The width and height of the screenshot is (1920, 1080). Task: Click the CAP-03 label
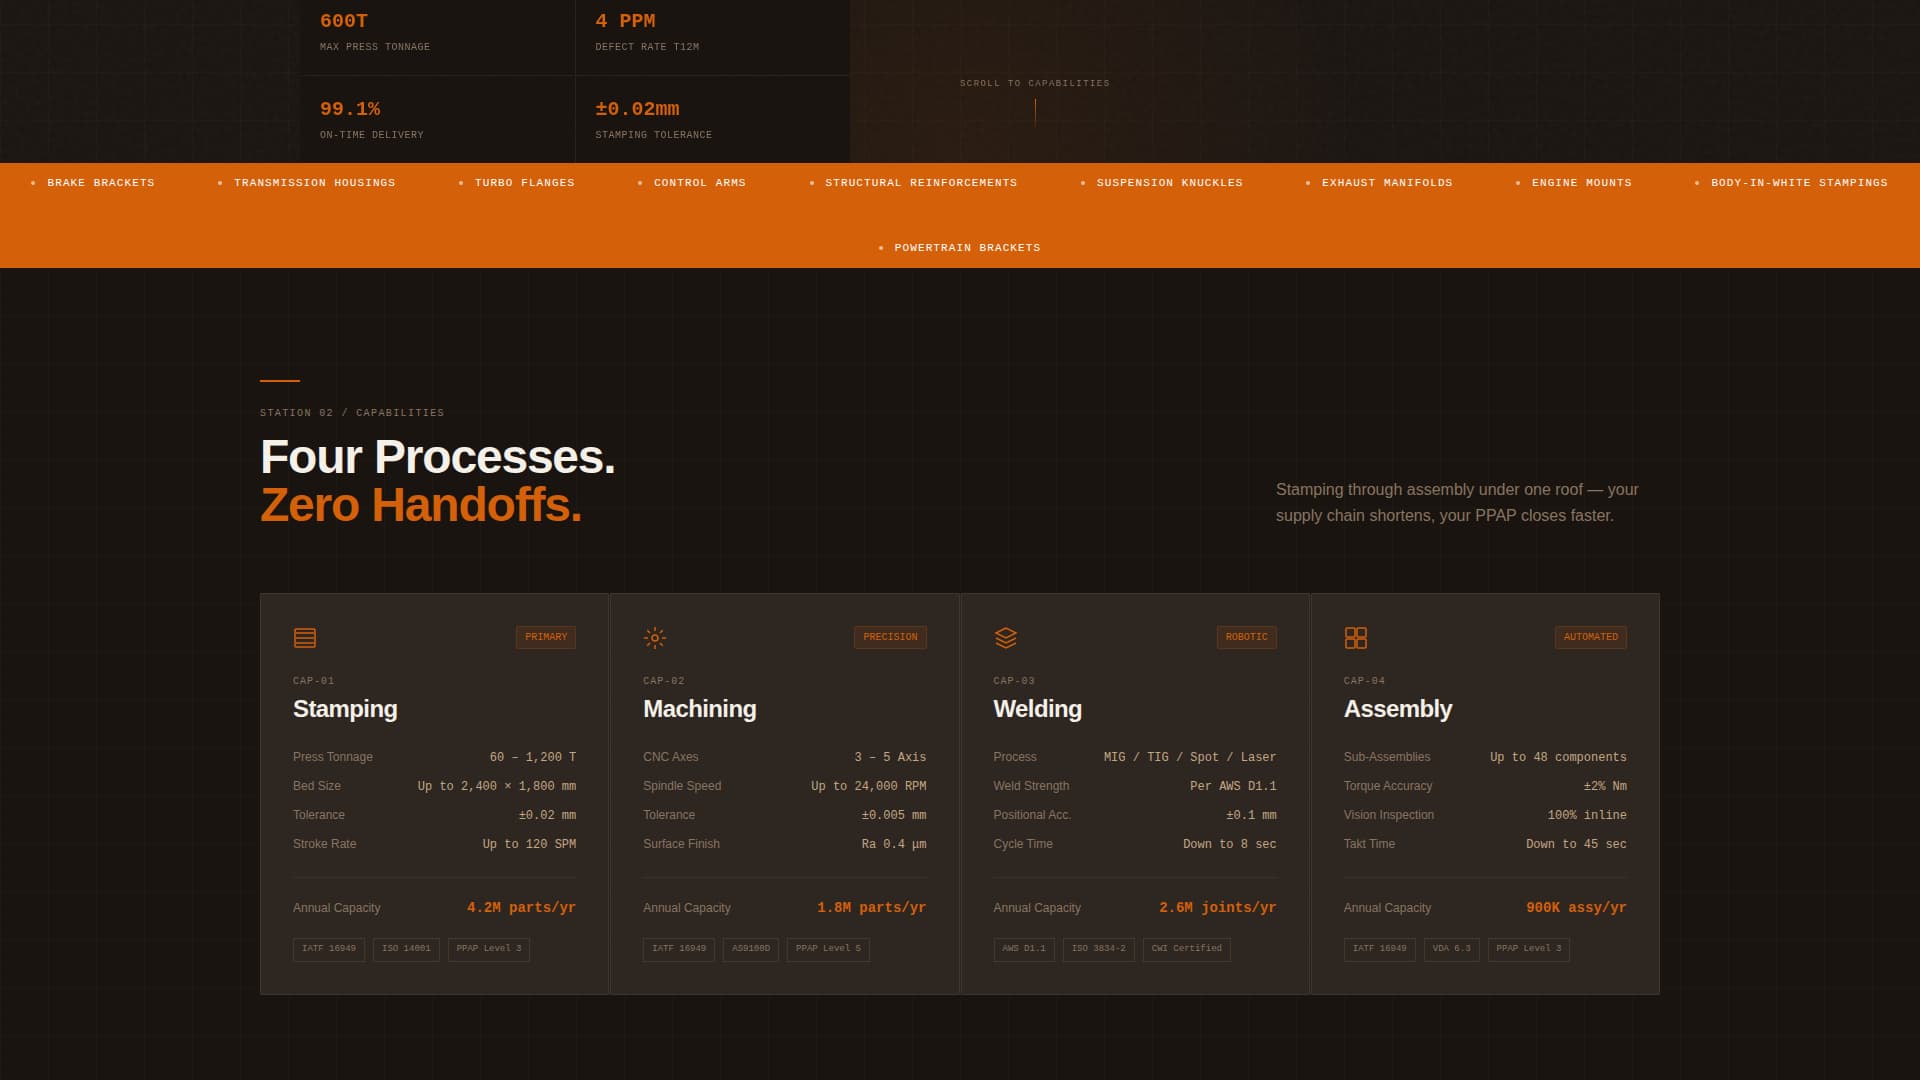[1014, 681]
